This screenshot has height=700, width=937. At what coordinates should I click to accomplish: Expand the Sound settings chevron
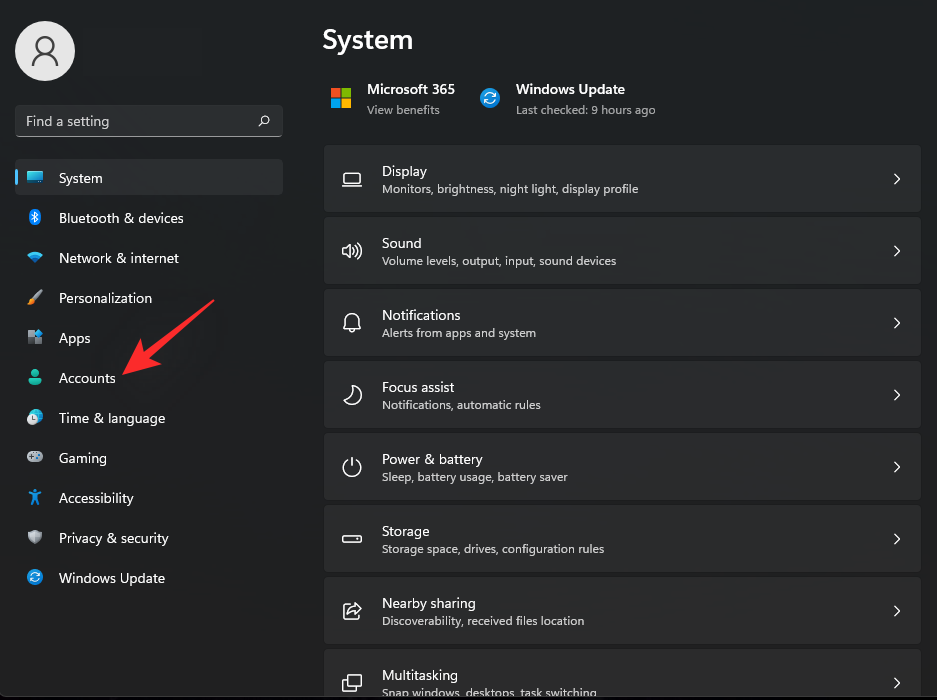pyautogui.click(x=896, y=251)
